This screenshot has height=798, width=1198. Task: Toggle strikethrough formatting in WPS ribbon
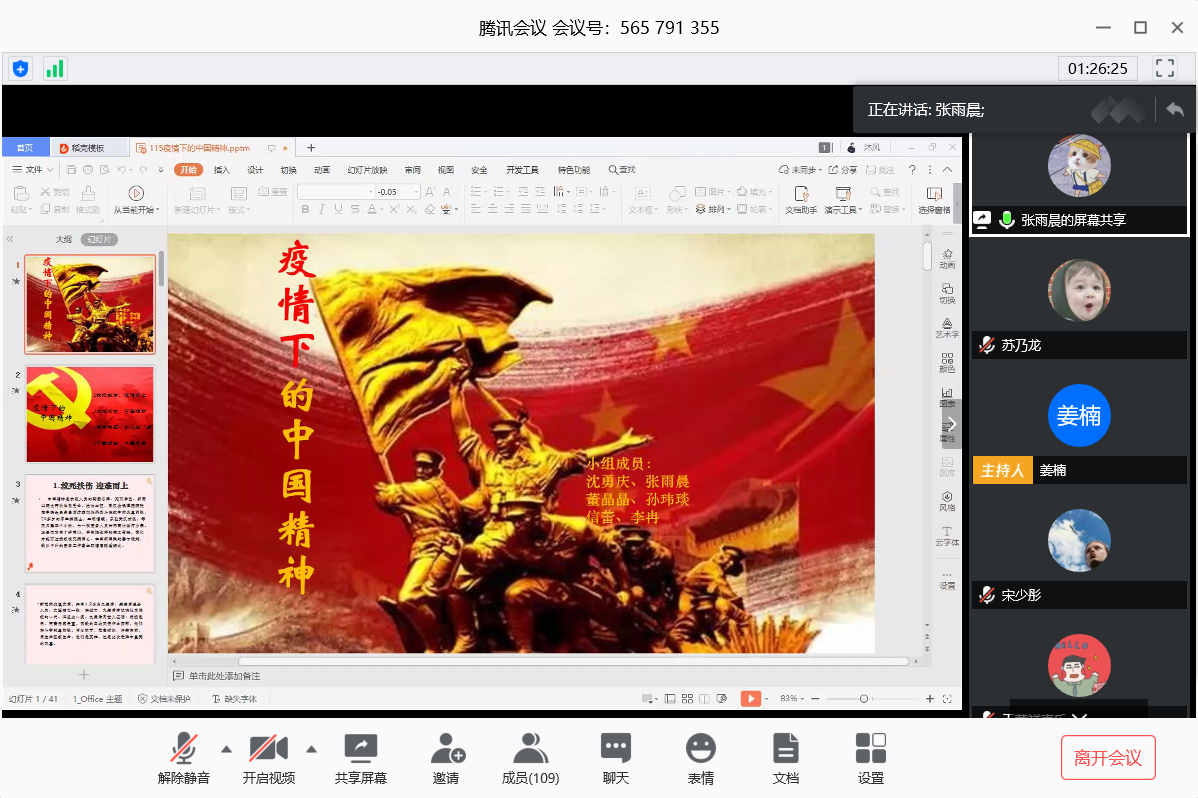click(355, 209)
